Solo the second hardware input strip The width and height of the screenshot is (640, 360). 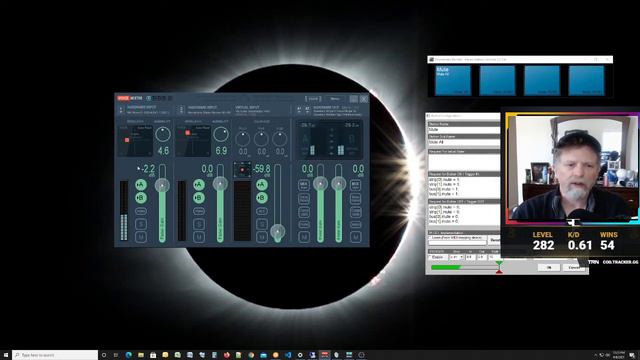point(199,224)
